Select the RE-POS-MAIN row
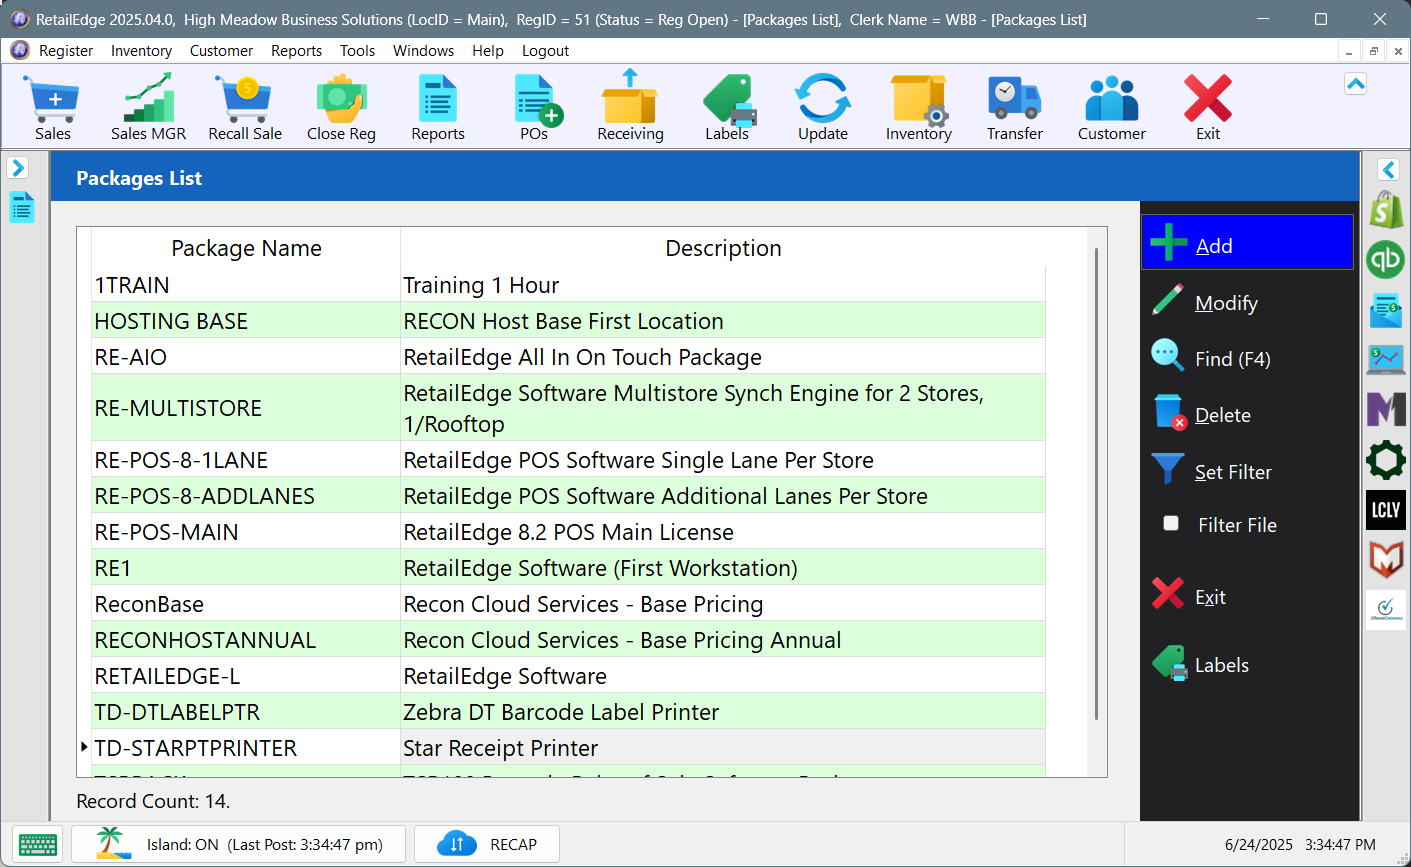The width and height of the screenshot is (1411, 867). [x=568, y=532]
